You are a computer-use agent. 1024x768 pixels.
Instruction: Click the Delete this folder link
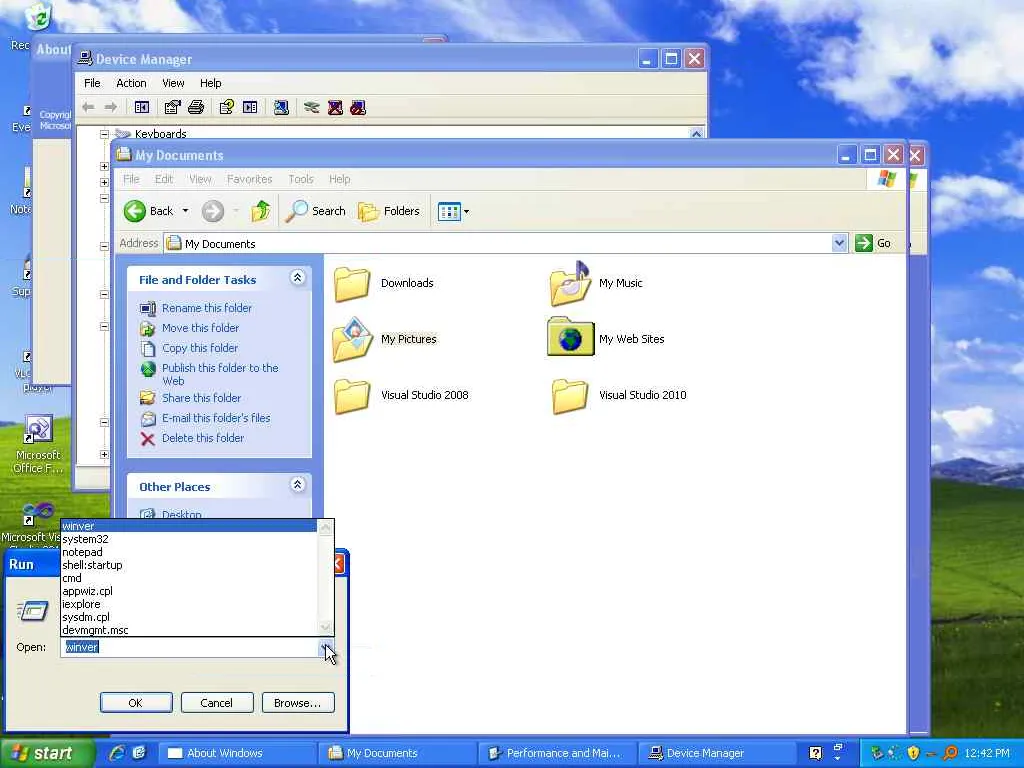coord(202,438)
